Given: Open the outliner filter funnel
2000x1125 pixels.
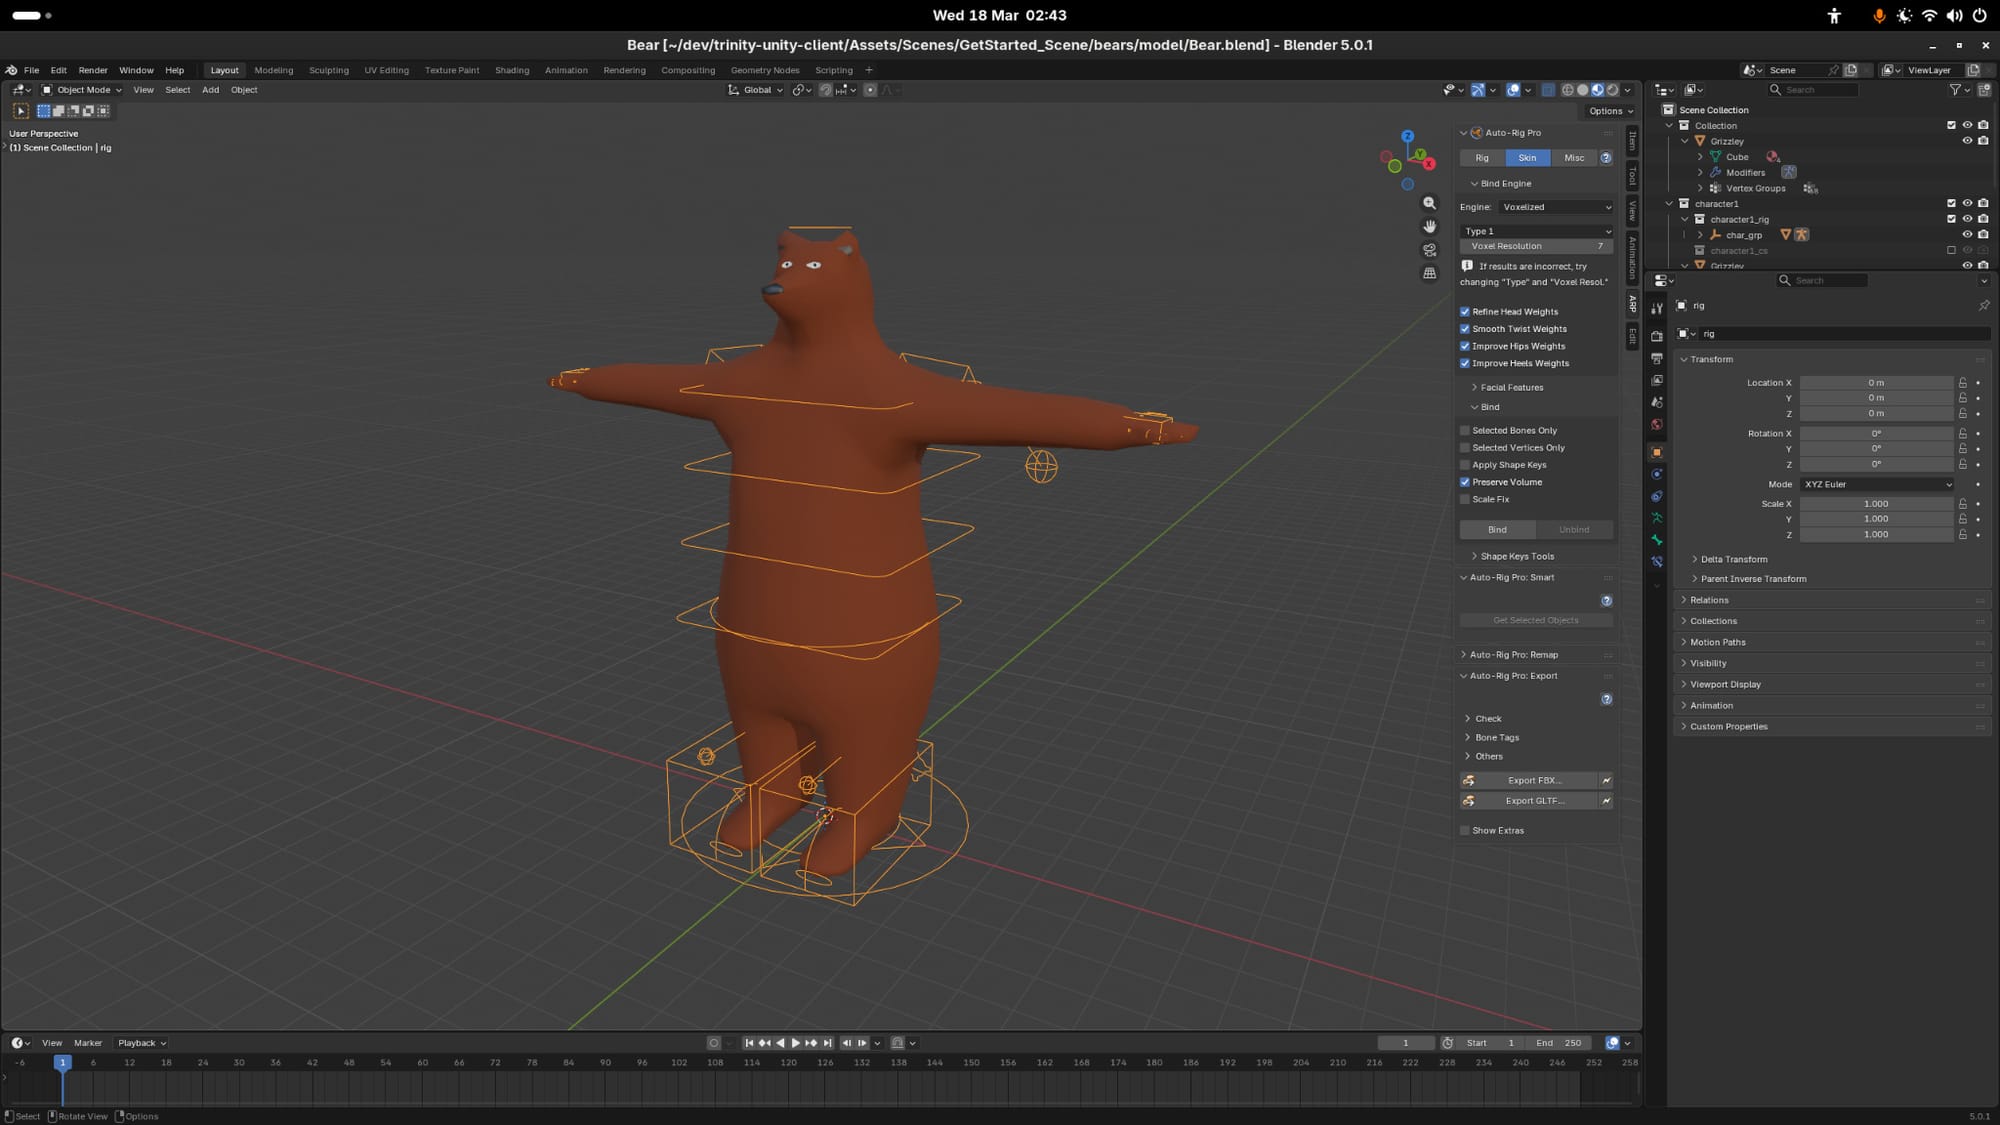Looking at the screenshot, I should 1955,90.
